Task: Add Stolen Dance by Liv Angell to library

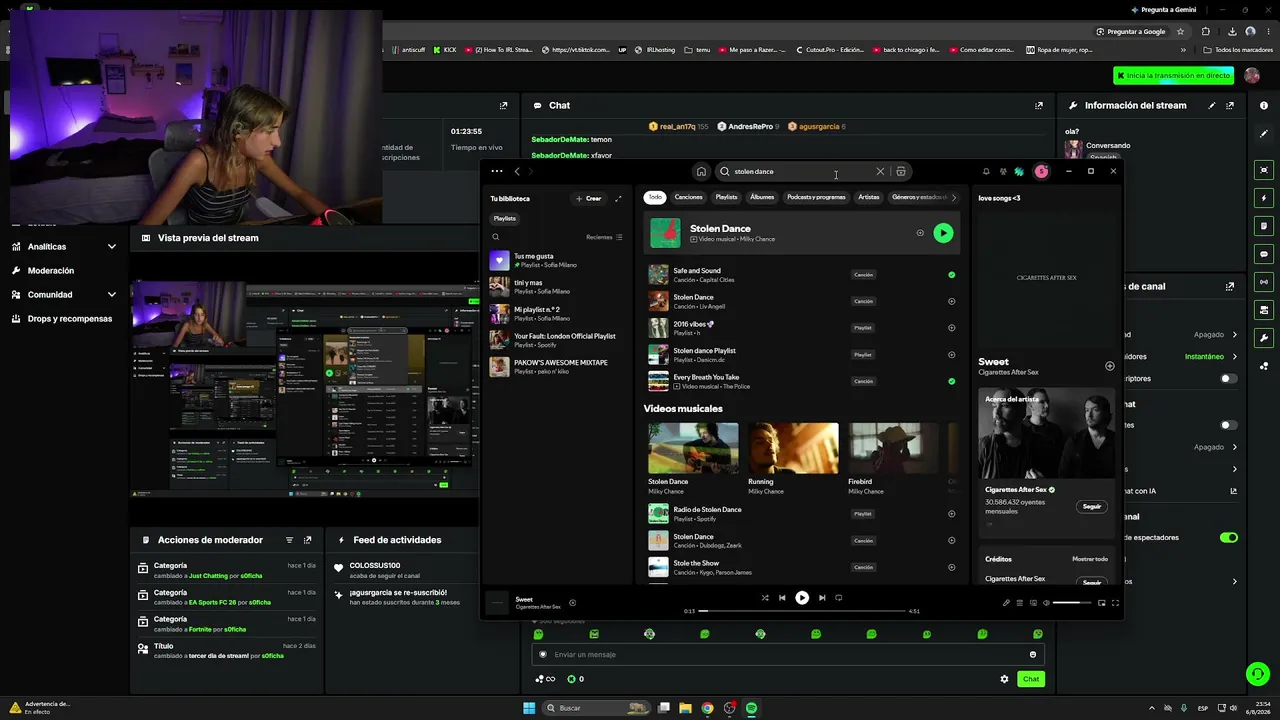Action: pos(951,301)
